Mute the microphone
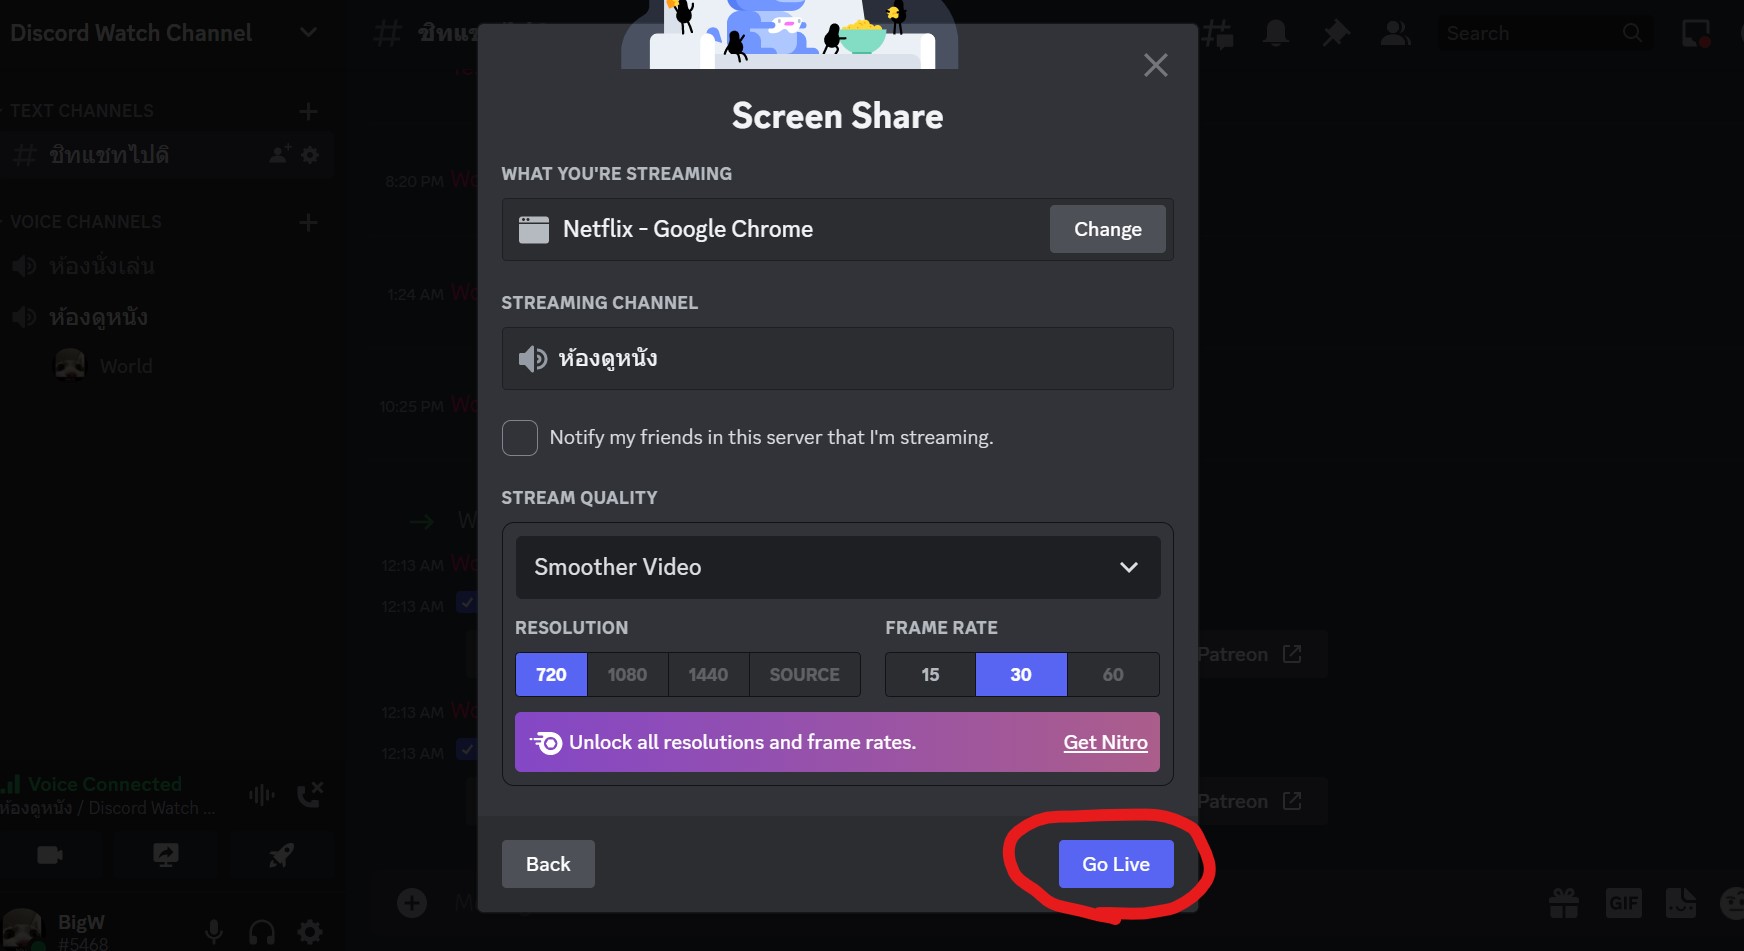 click(x=214, y=932)
